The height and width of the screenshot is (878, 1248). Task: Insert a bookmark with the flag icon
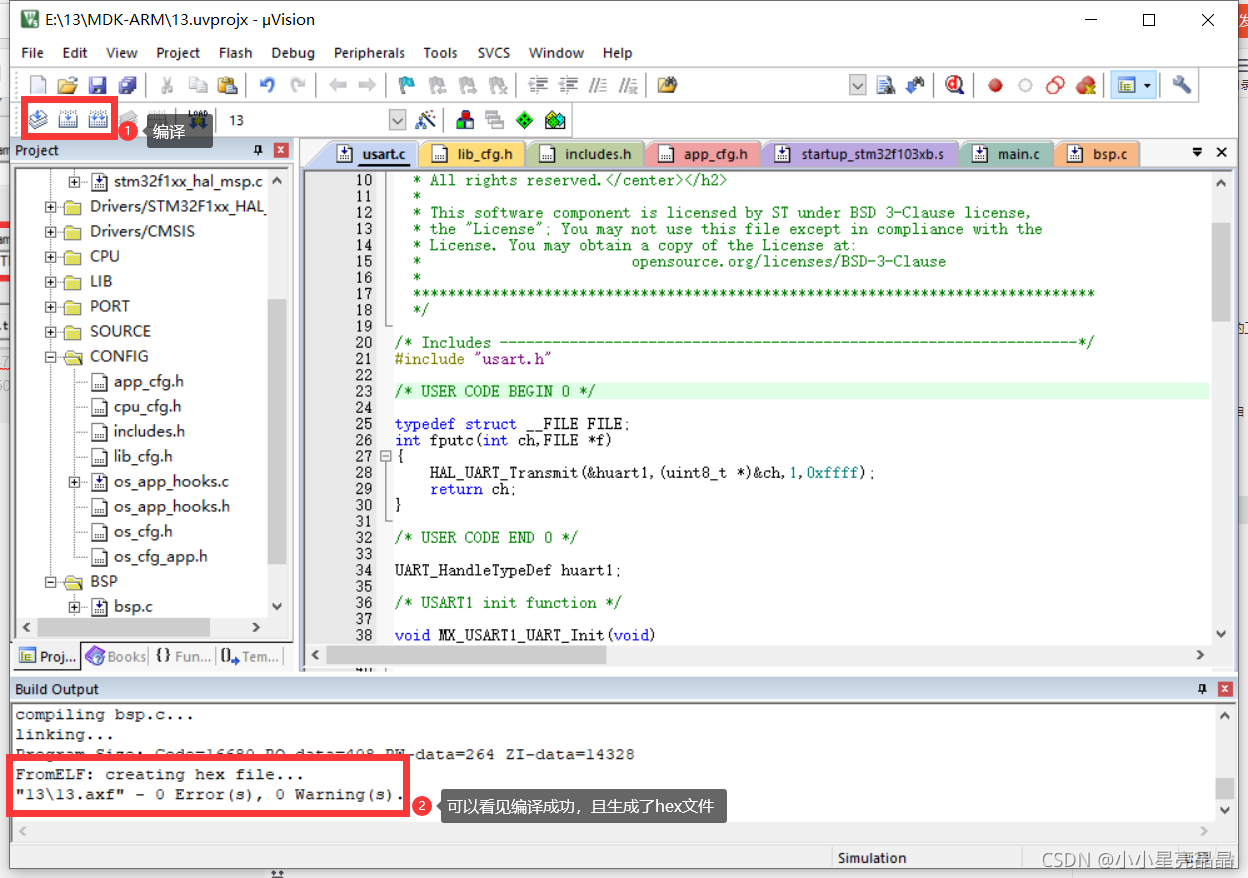(407, 86)
